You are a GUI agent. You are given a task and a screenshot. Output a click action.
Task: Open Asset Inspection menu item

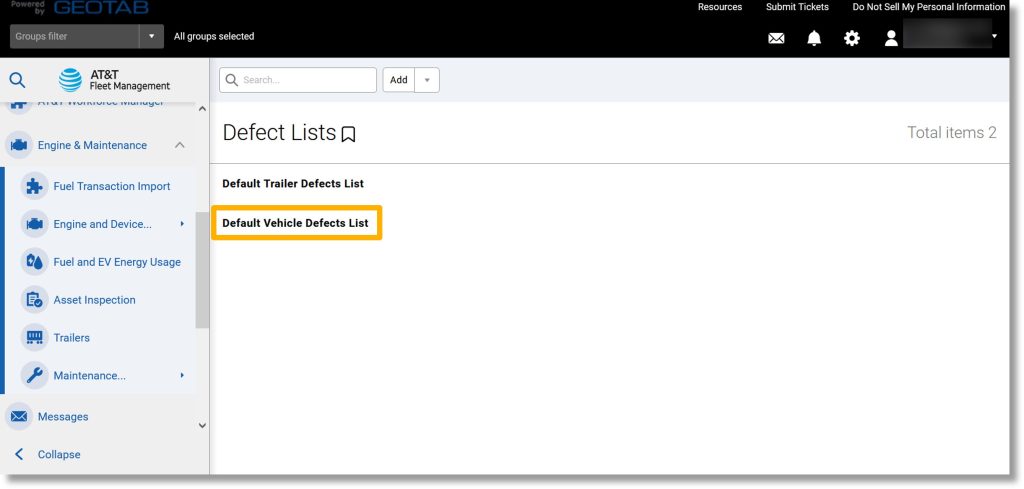[95, 300]
